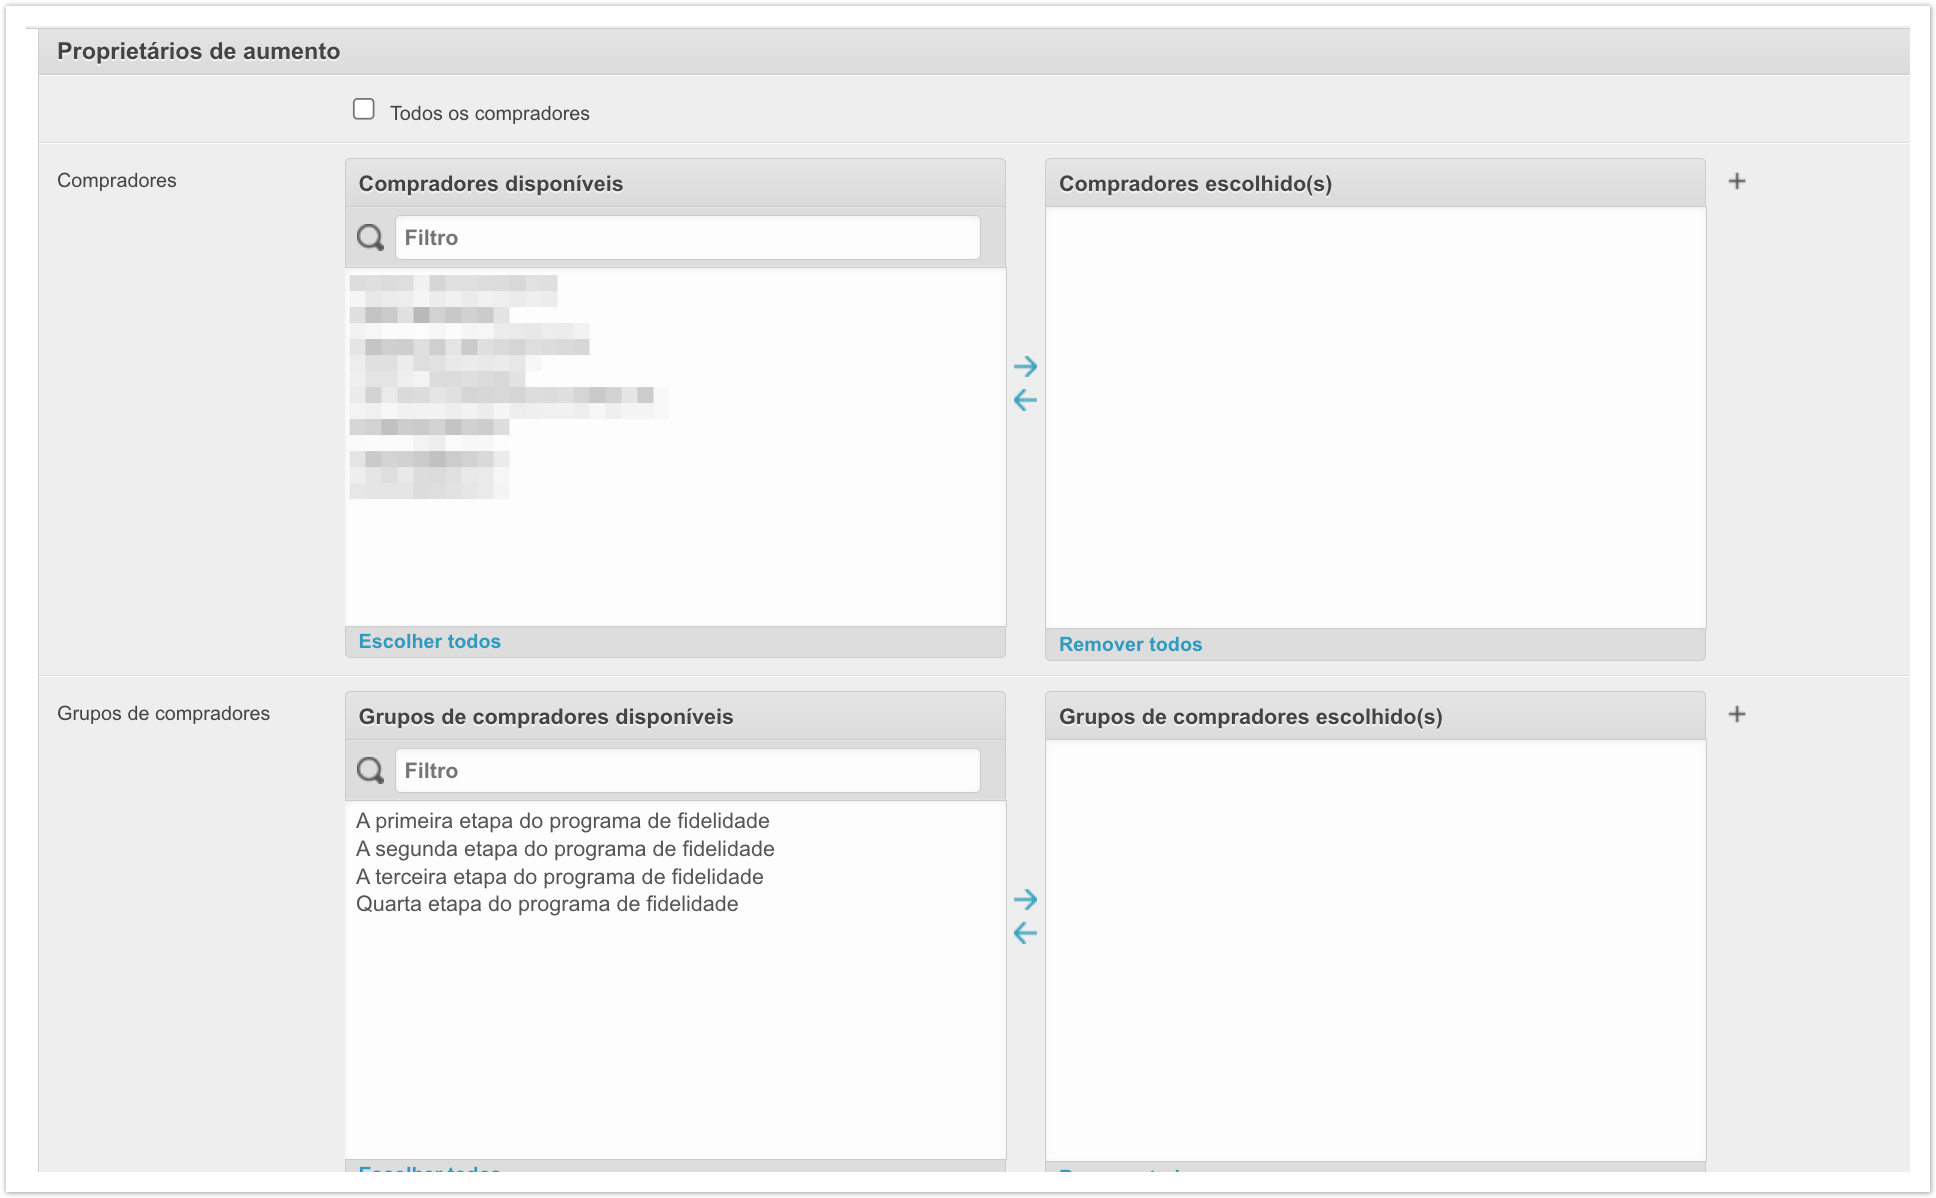This screenshot has width=1936, height=1198.
Task: Click Escolher todos under available buyers
Action: pos(429,642)
